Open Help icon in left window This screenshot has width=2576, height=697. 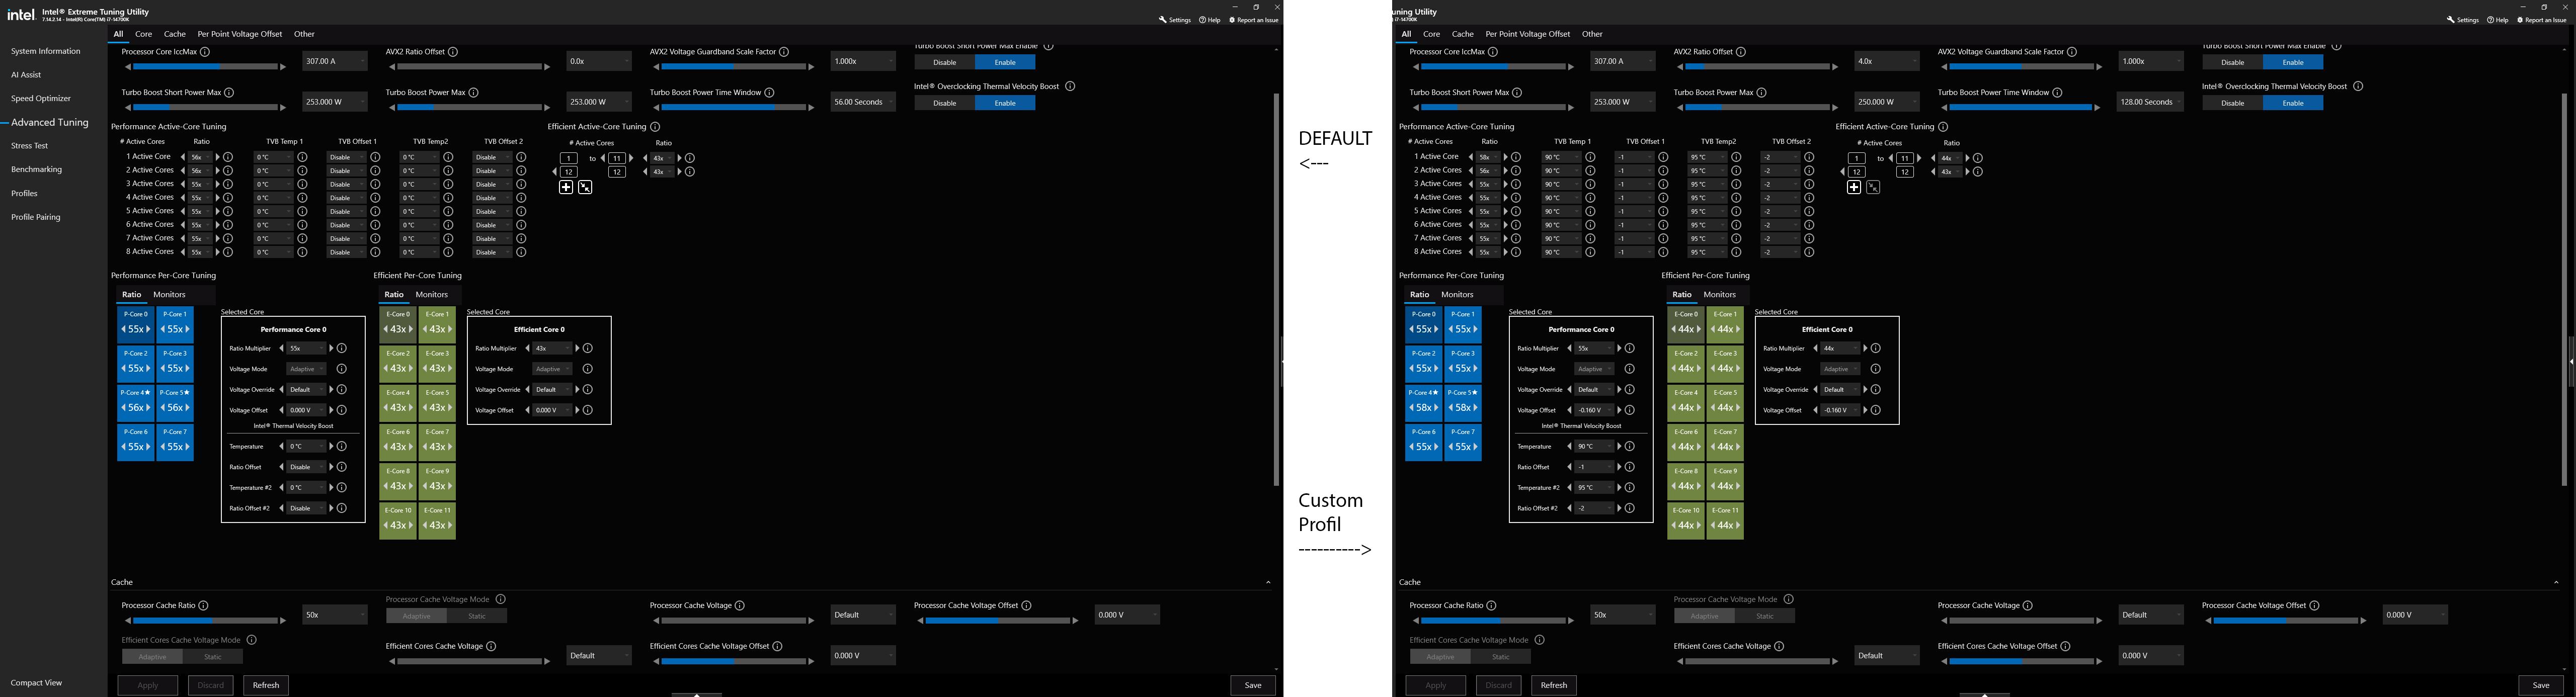click(x=1202, y=20)
